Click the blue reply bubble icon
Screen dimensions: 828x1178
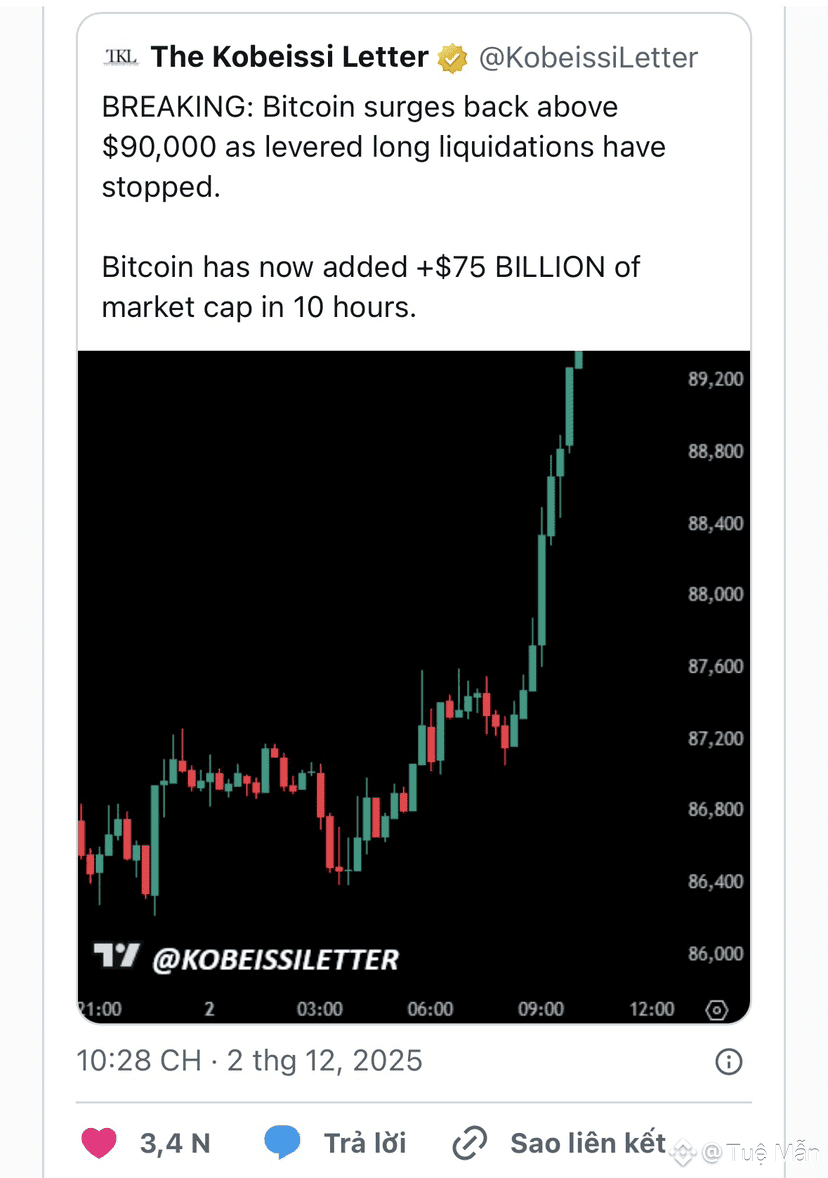pos(283,1142)
